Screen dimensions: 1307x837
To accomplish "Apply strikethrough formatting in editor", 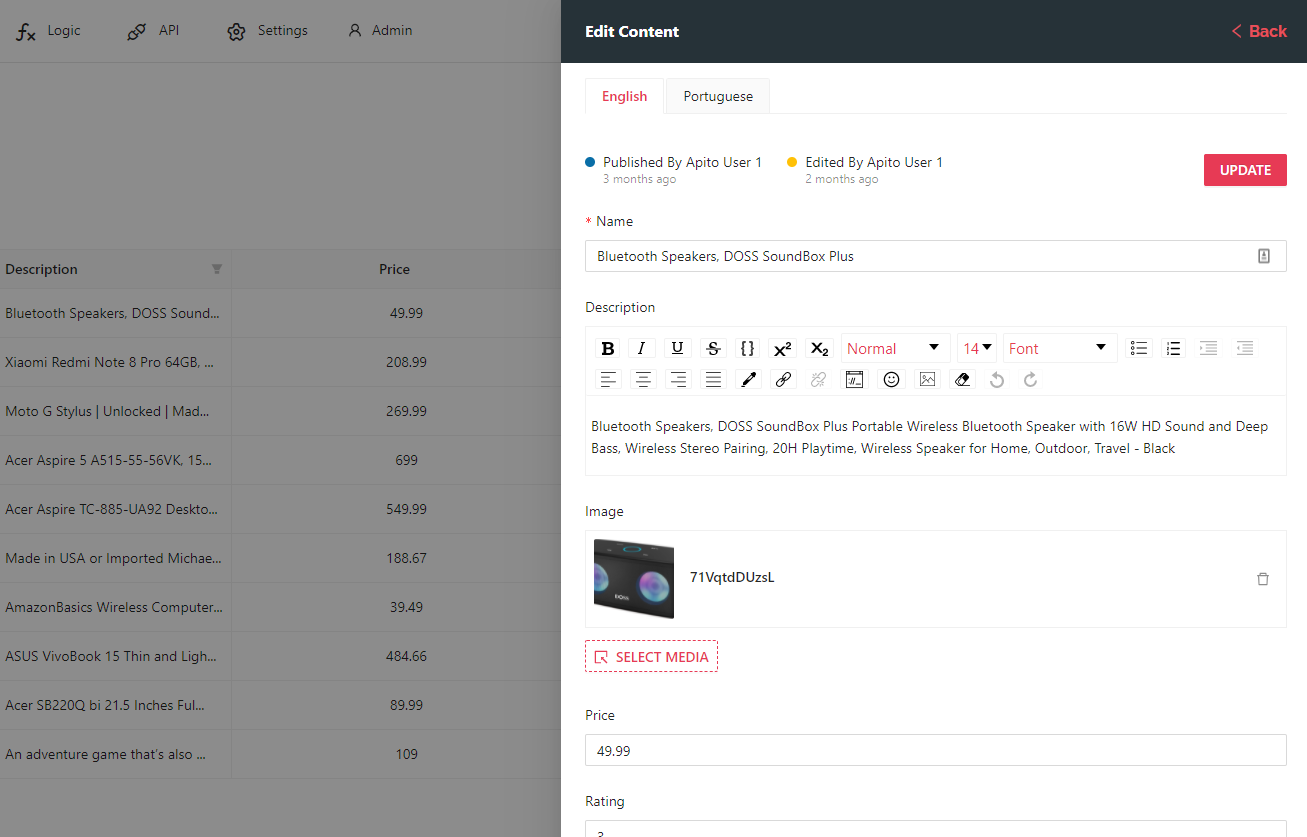I will 713,348.
